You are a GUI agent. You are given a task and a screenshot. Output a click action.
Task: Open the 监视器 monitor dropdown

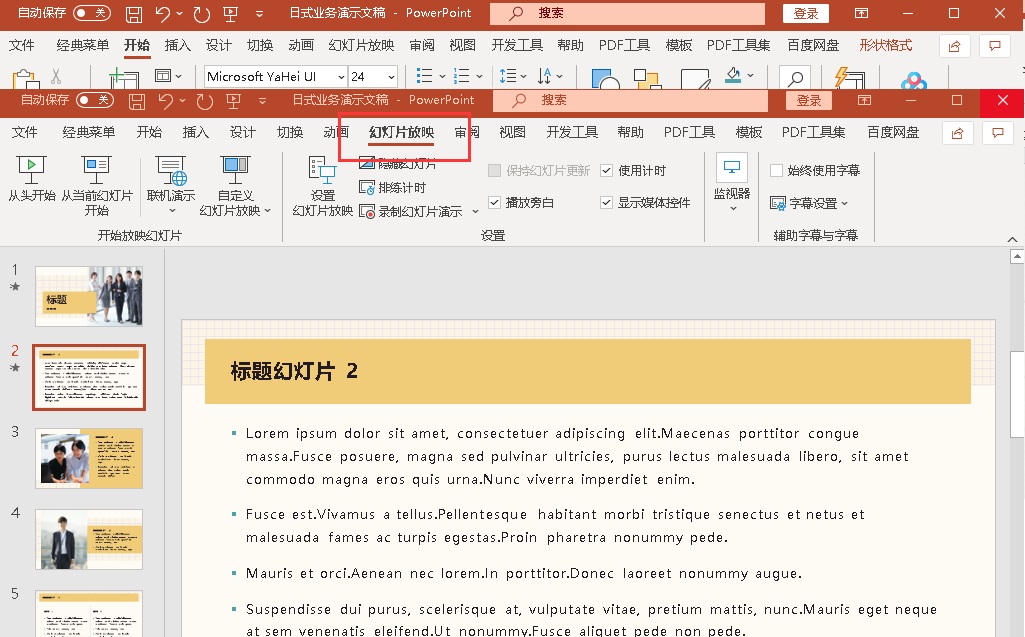pos(731,182)
